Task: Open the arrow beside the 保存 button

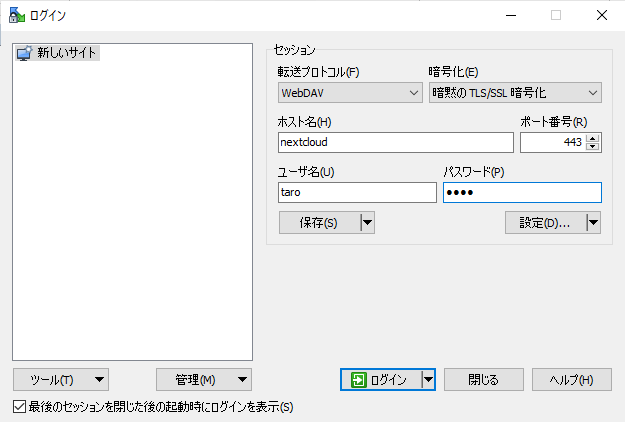Action: 367,223
